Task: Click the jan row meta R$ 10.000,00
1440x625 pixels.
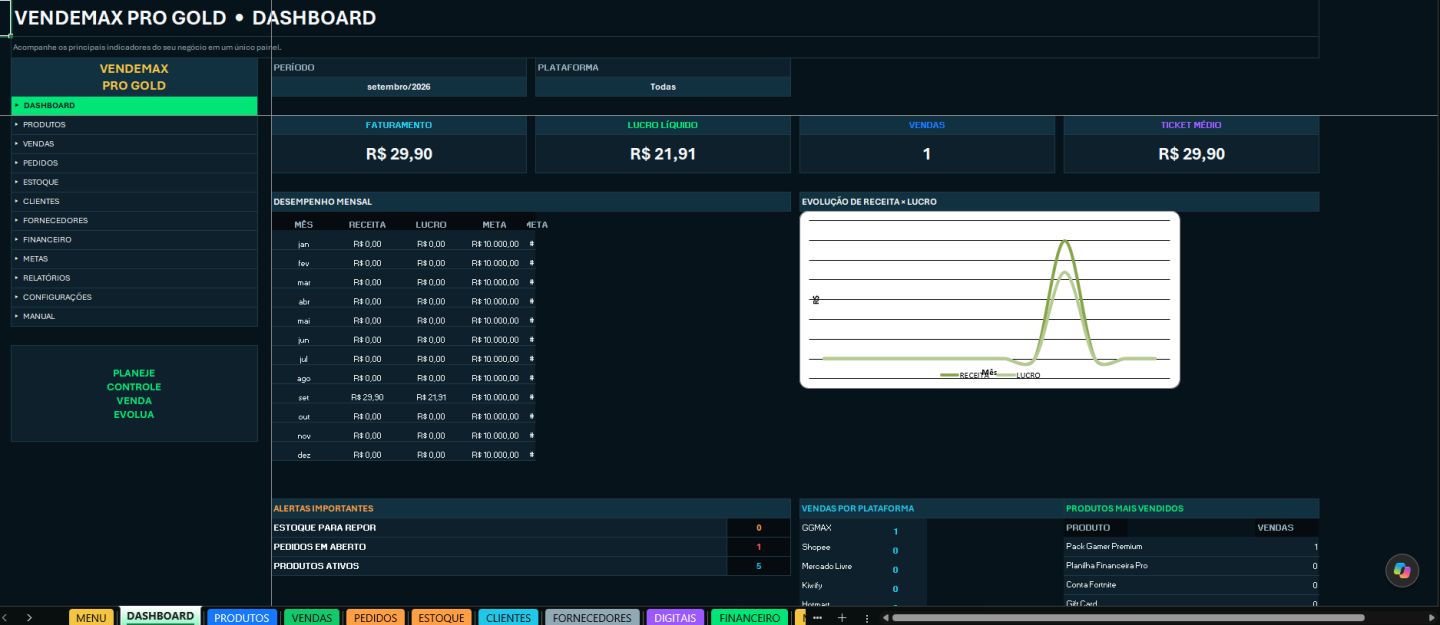Action: 495,244
